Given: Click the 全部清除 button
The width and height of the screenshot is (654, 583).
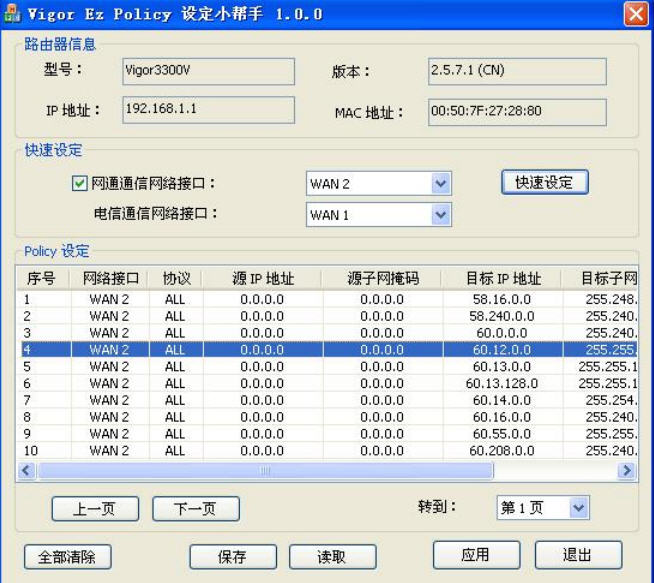Looking at the screenshot, I should tap(68, 557).
